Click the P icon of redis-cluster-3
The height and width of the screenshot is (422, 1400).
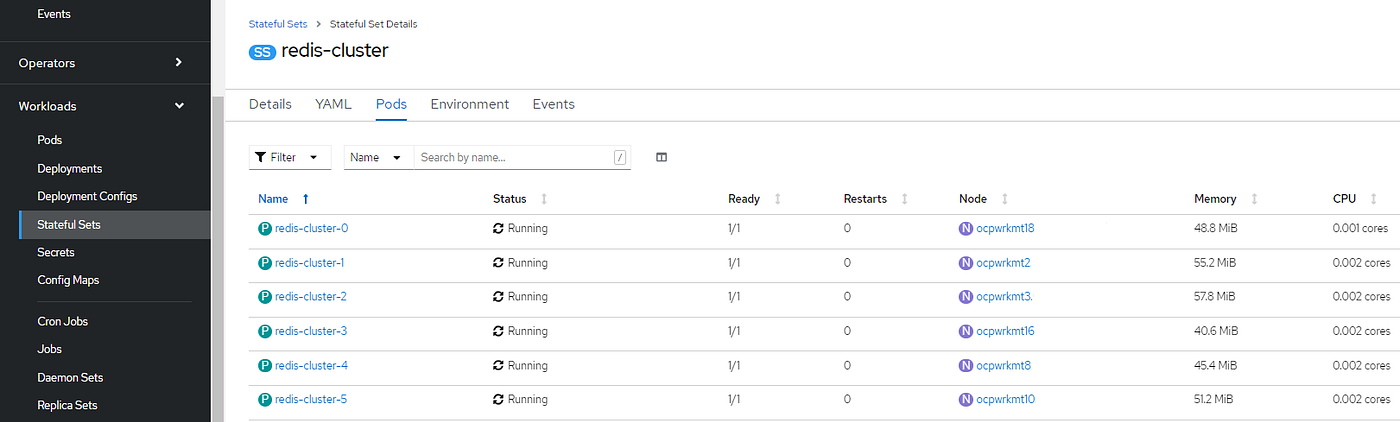coord(265,331)
